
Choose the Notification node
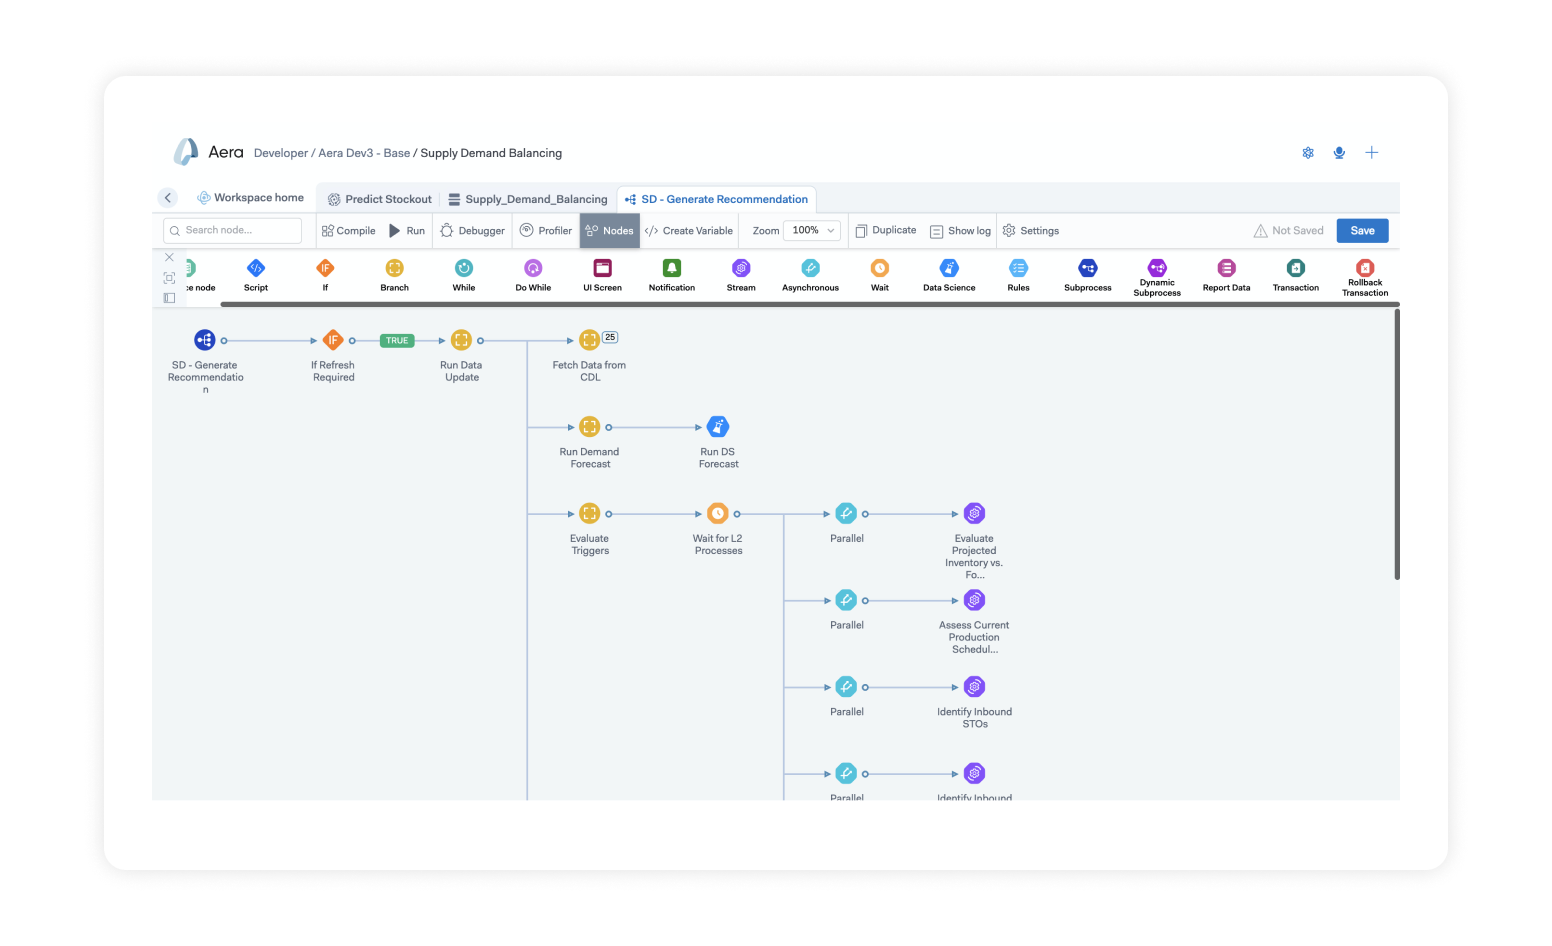click(671, 269)
